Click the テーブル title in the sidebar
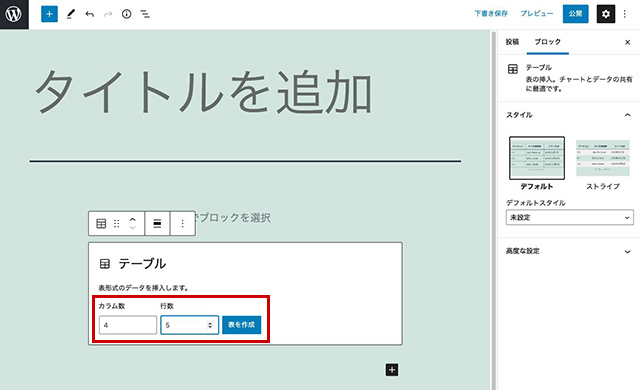The width and height of the screenshot is (640, 390). [x=538, y=67]
